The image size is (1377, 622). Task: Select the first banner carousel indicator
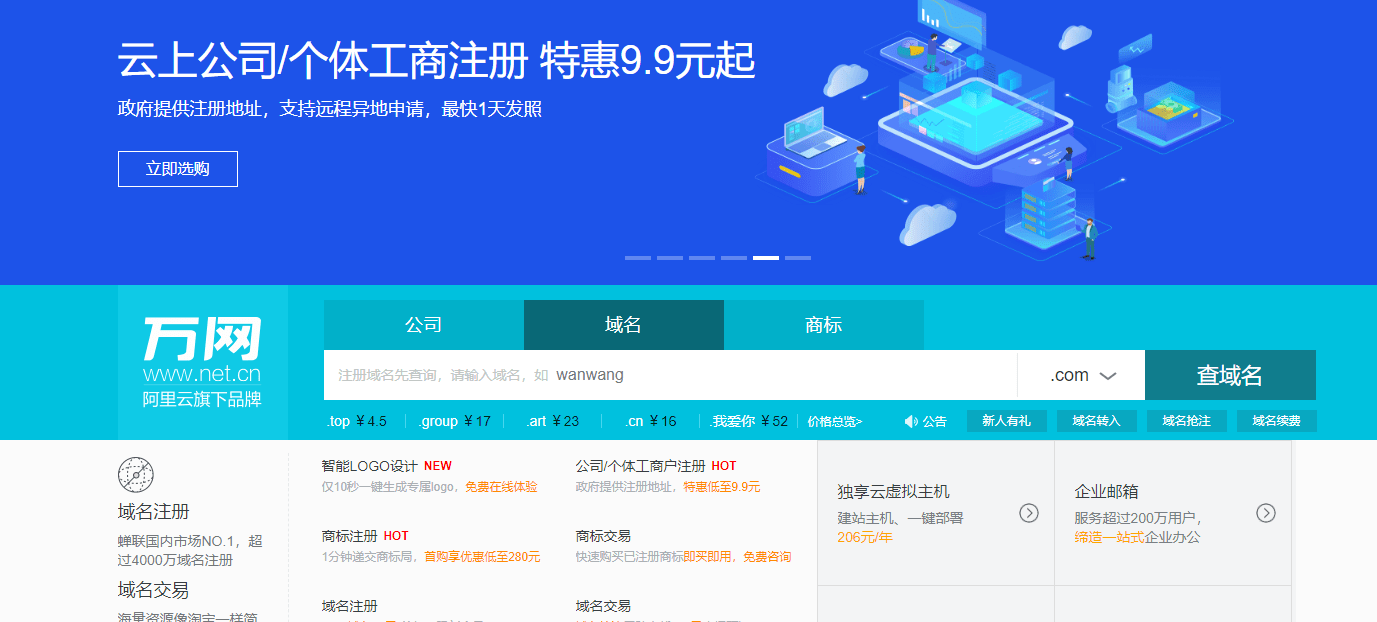pos(638,258)
